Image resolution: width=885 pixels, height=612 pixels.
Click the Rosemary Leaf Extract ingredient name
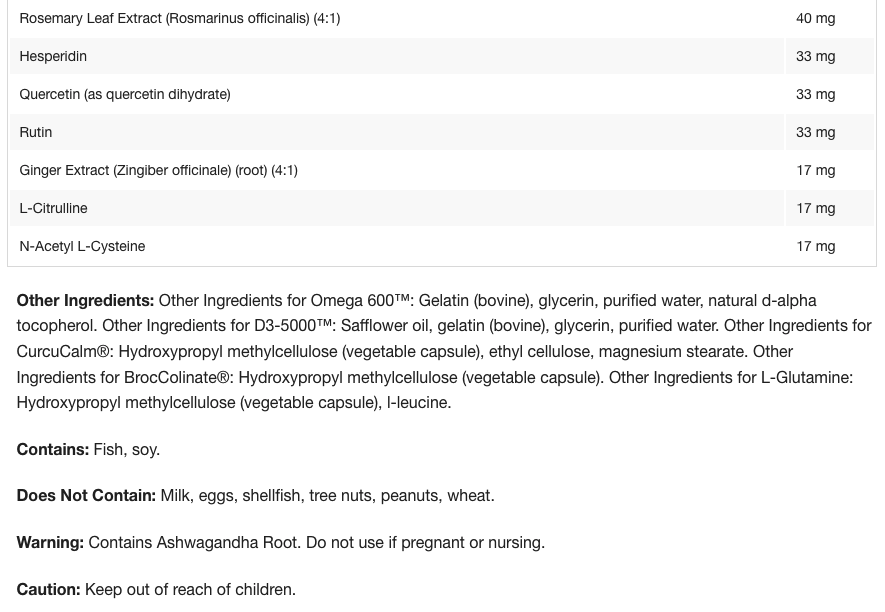pyautogui.click(x=179, y=18)
